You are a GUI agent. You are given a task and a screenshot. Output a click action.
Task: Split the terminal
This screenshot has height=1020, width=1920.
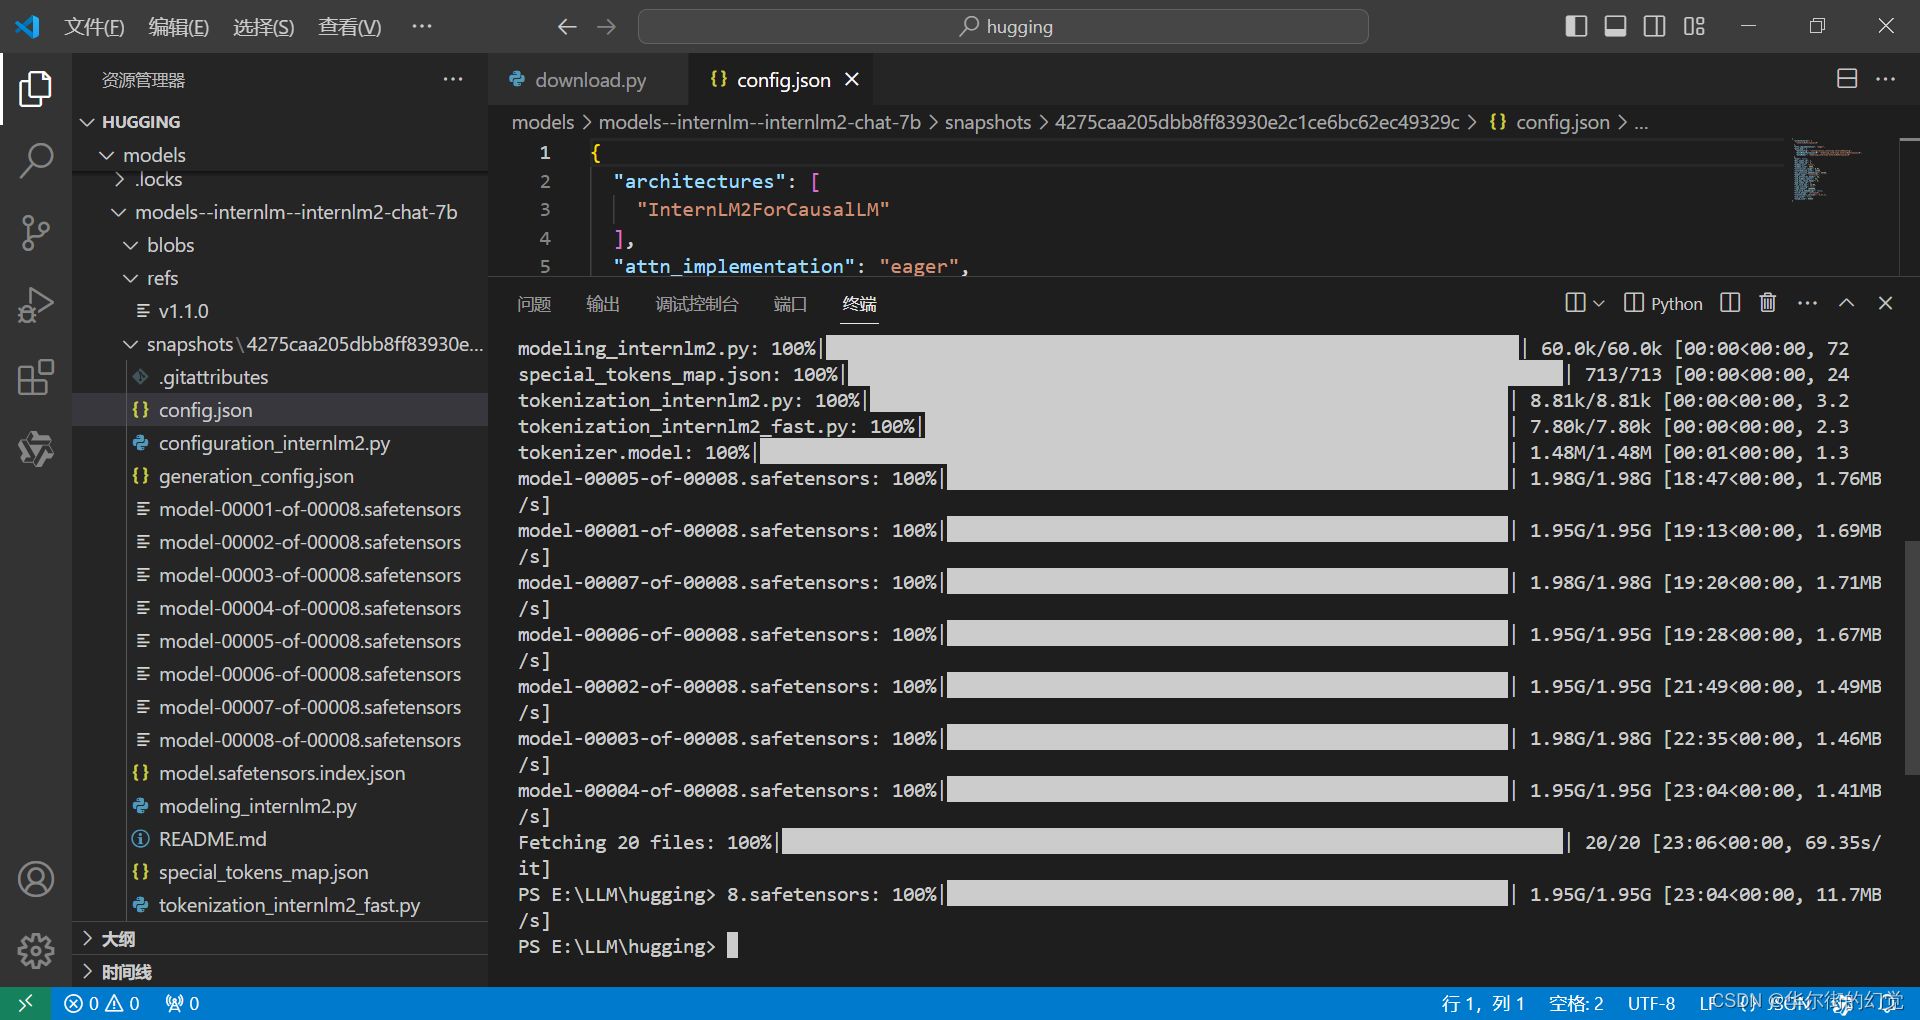click(1730, 303)
